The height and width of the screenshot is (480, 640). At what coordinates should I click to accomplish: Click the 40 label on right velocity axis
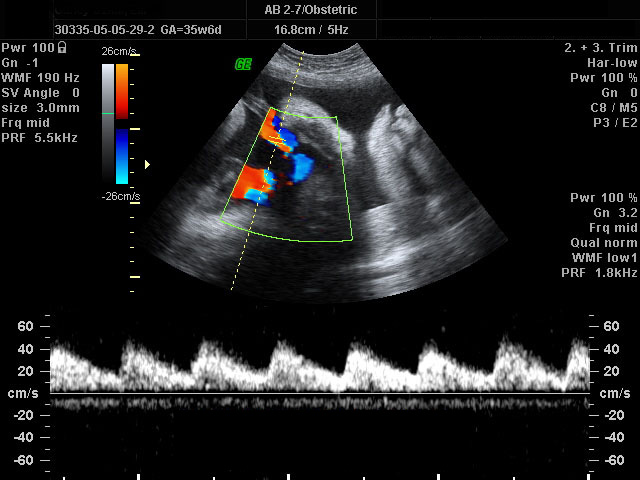tap(611, 349)
